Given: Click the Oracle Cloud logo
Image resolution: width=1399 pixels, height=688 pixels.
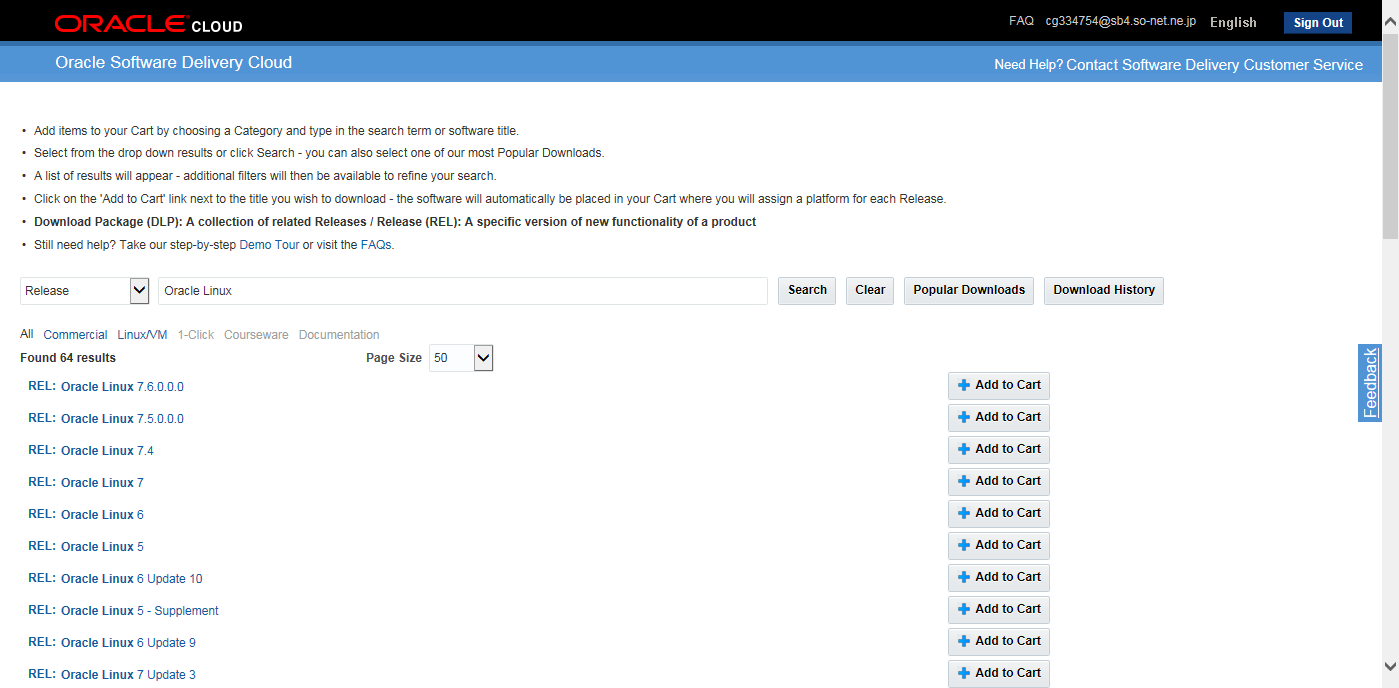Looking at the screenshot, I should point(146,21).
